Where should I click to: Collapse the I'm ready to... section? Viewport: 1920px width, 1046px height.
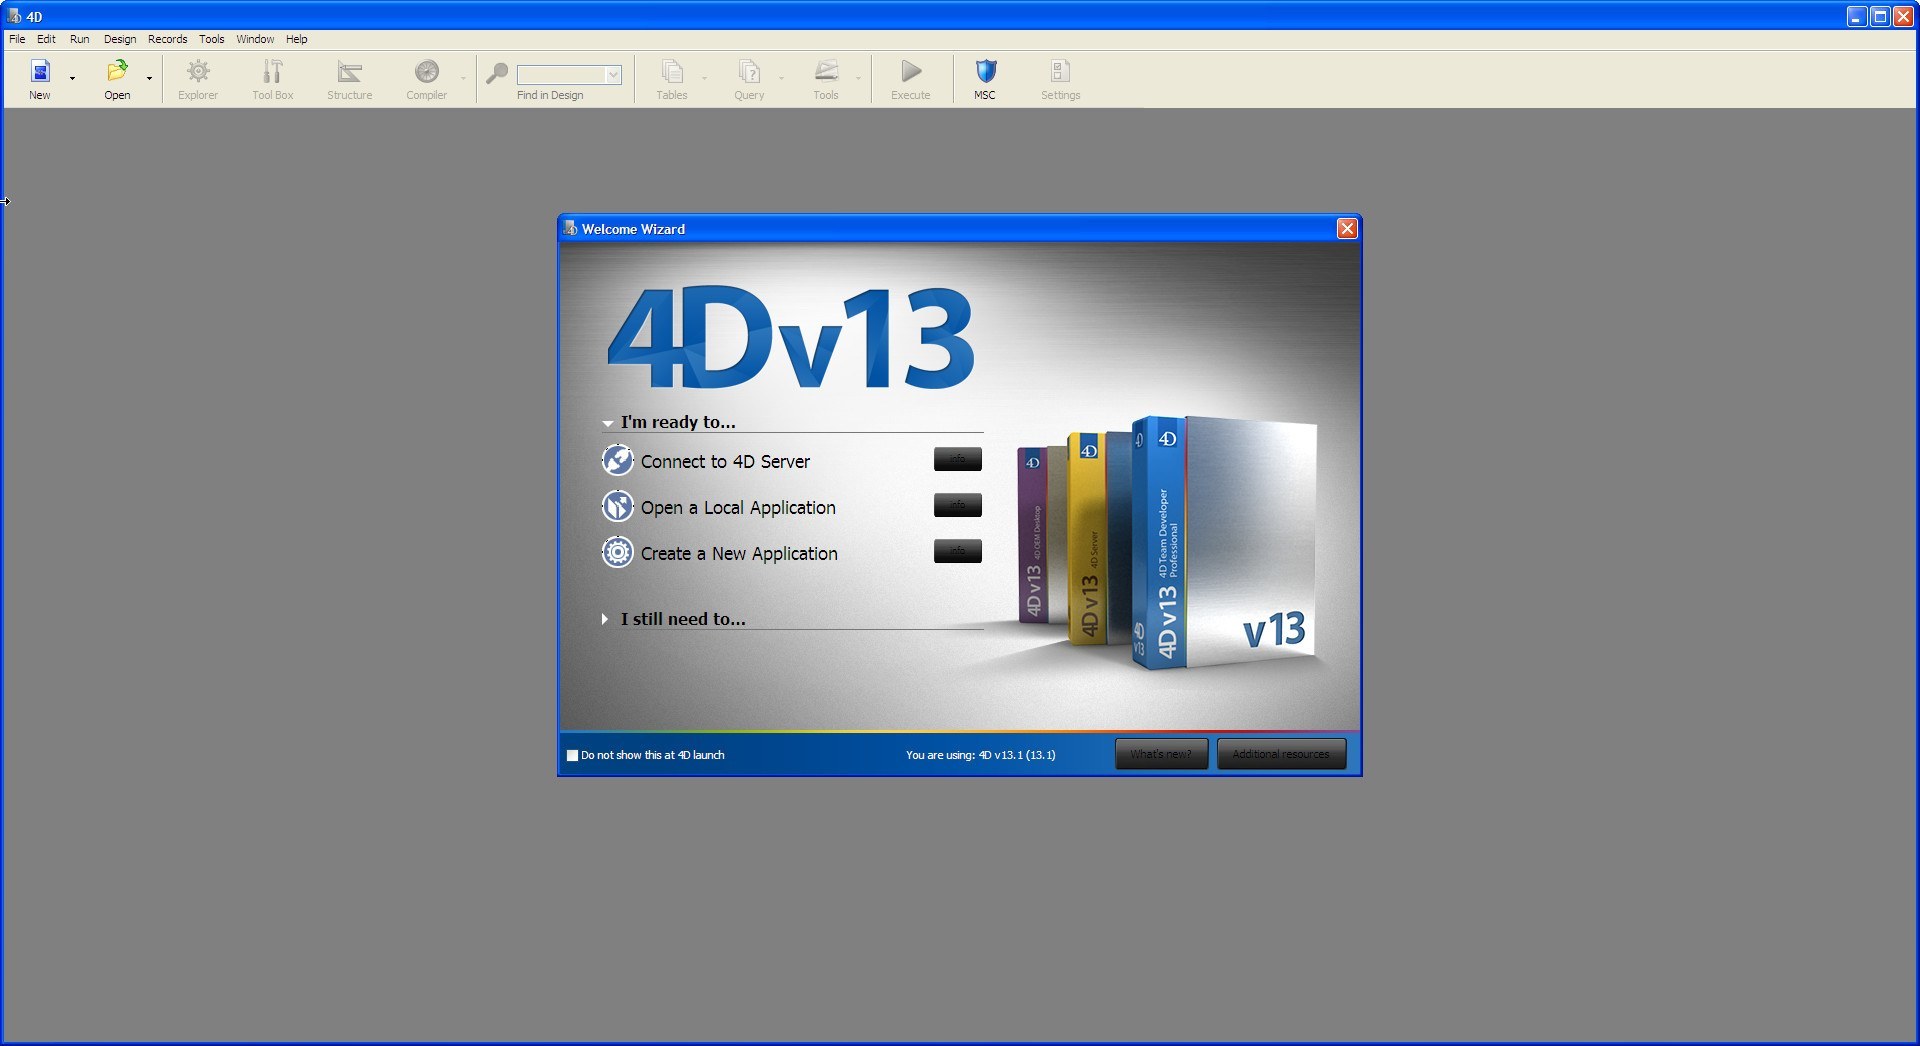point(607,423)
